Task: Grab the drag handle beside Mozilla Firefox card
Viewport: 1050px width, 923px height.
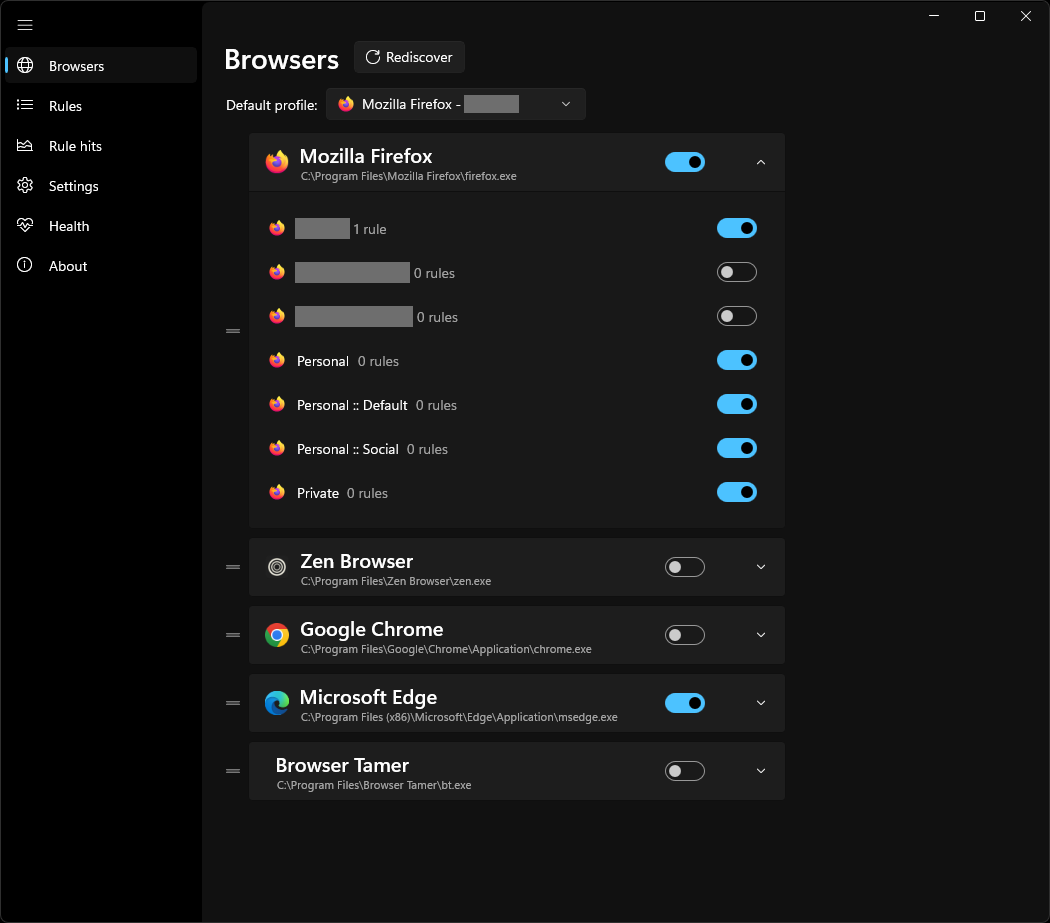Action: [x=233, y=331]
